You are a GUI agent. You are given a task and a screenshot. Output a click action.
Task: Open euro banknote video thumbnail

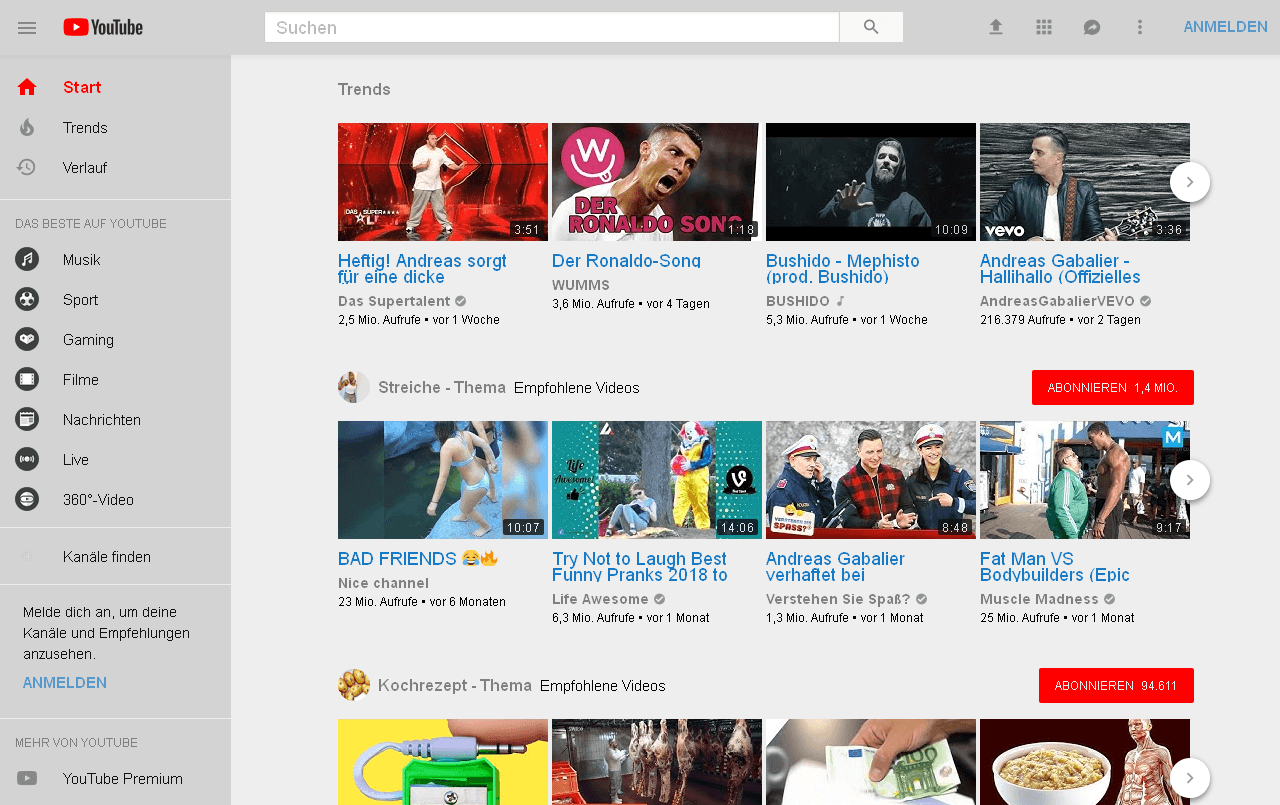(871, 762)
